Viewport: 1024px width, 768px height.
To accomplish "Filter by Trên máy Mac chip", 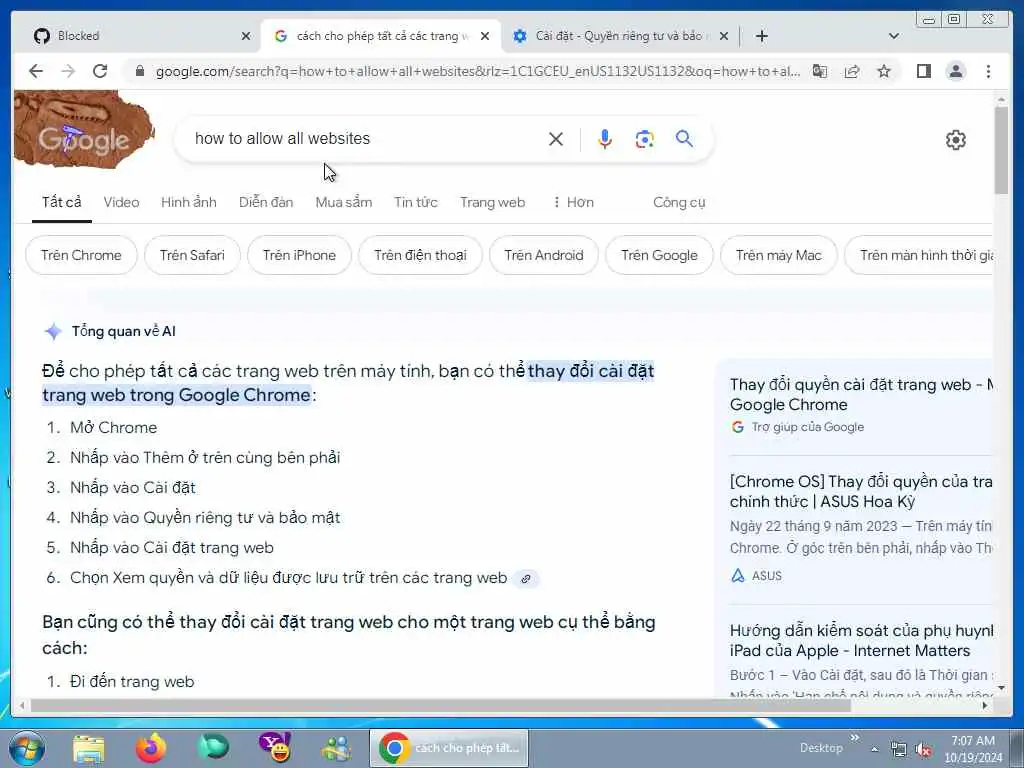I will pos(778,255).
